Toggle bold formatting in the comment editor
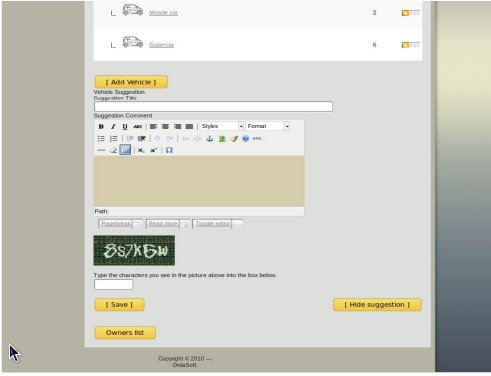This screenshot has width=491, height=376. pyautogui.click(x=101, y=127)
